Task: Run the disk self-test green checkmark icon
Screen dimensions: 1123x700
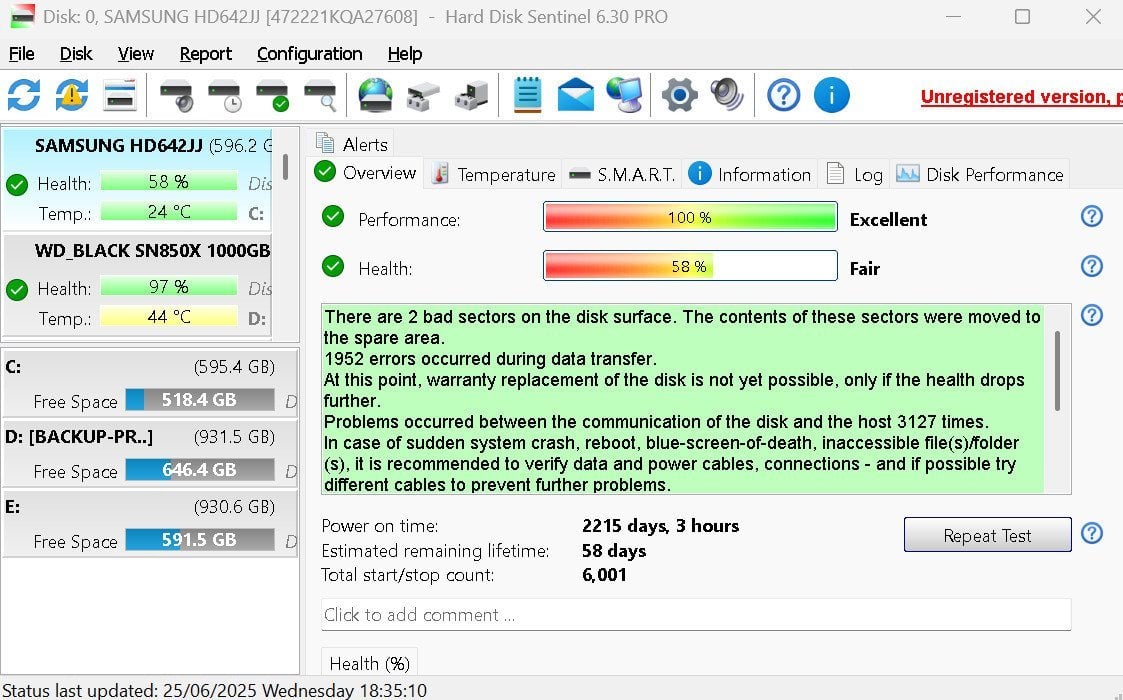Action: (272, 96)
